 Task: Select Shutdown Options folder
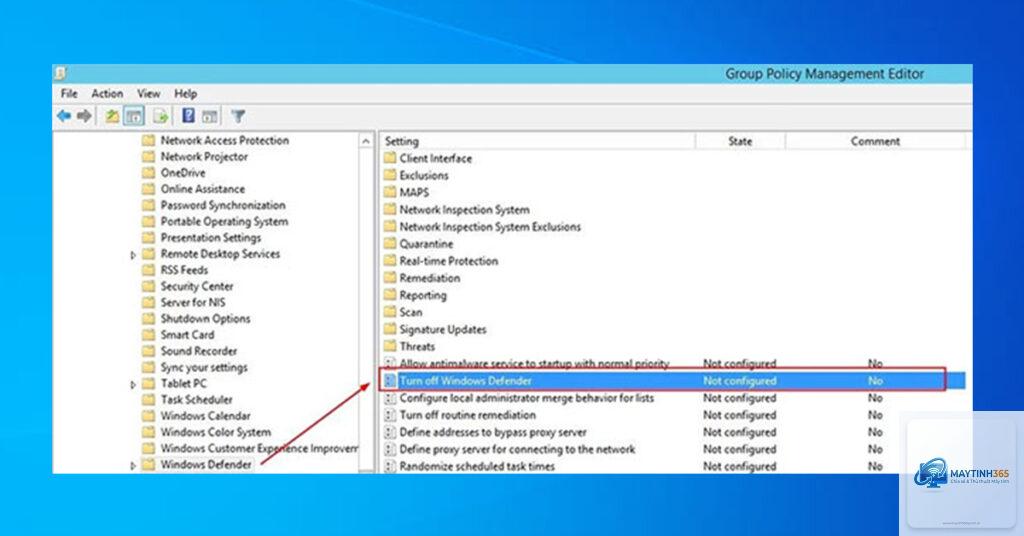[206, 319]
